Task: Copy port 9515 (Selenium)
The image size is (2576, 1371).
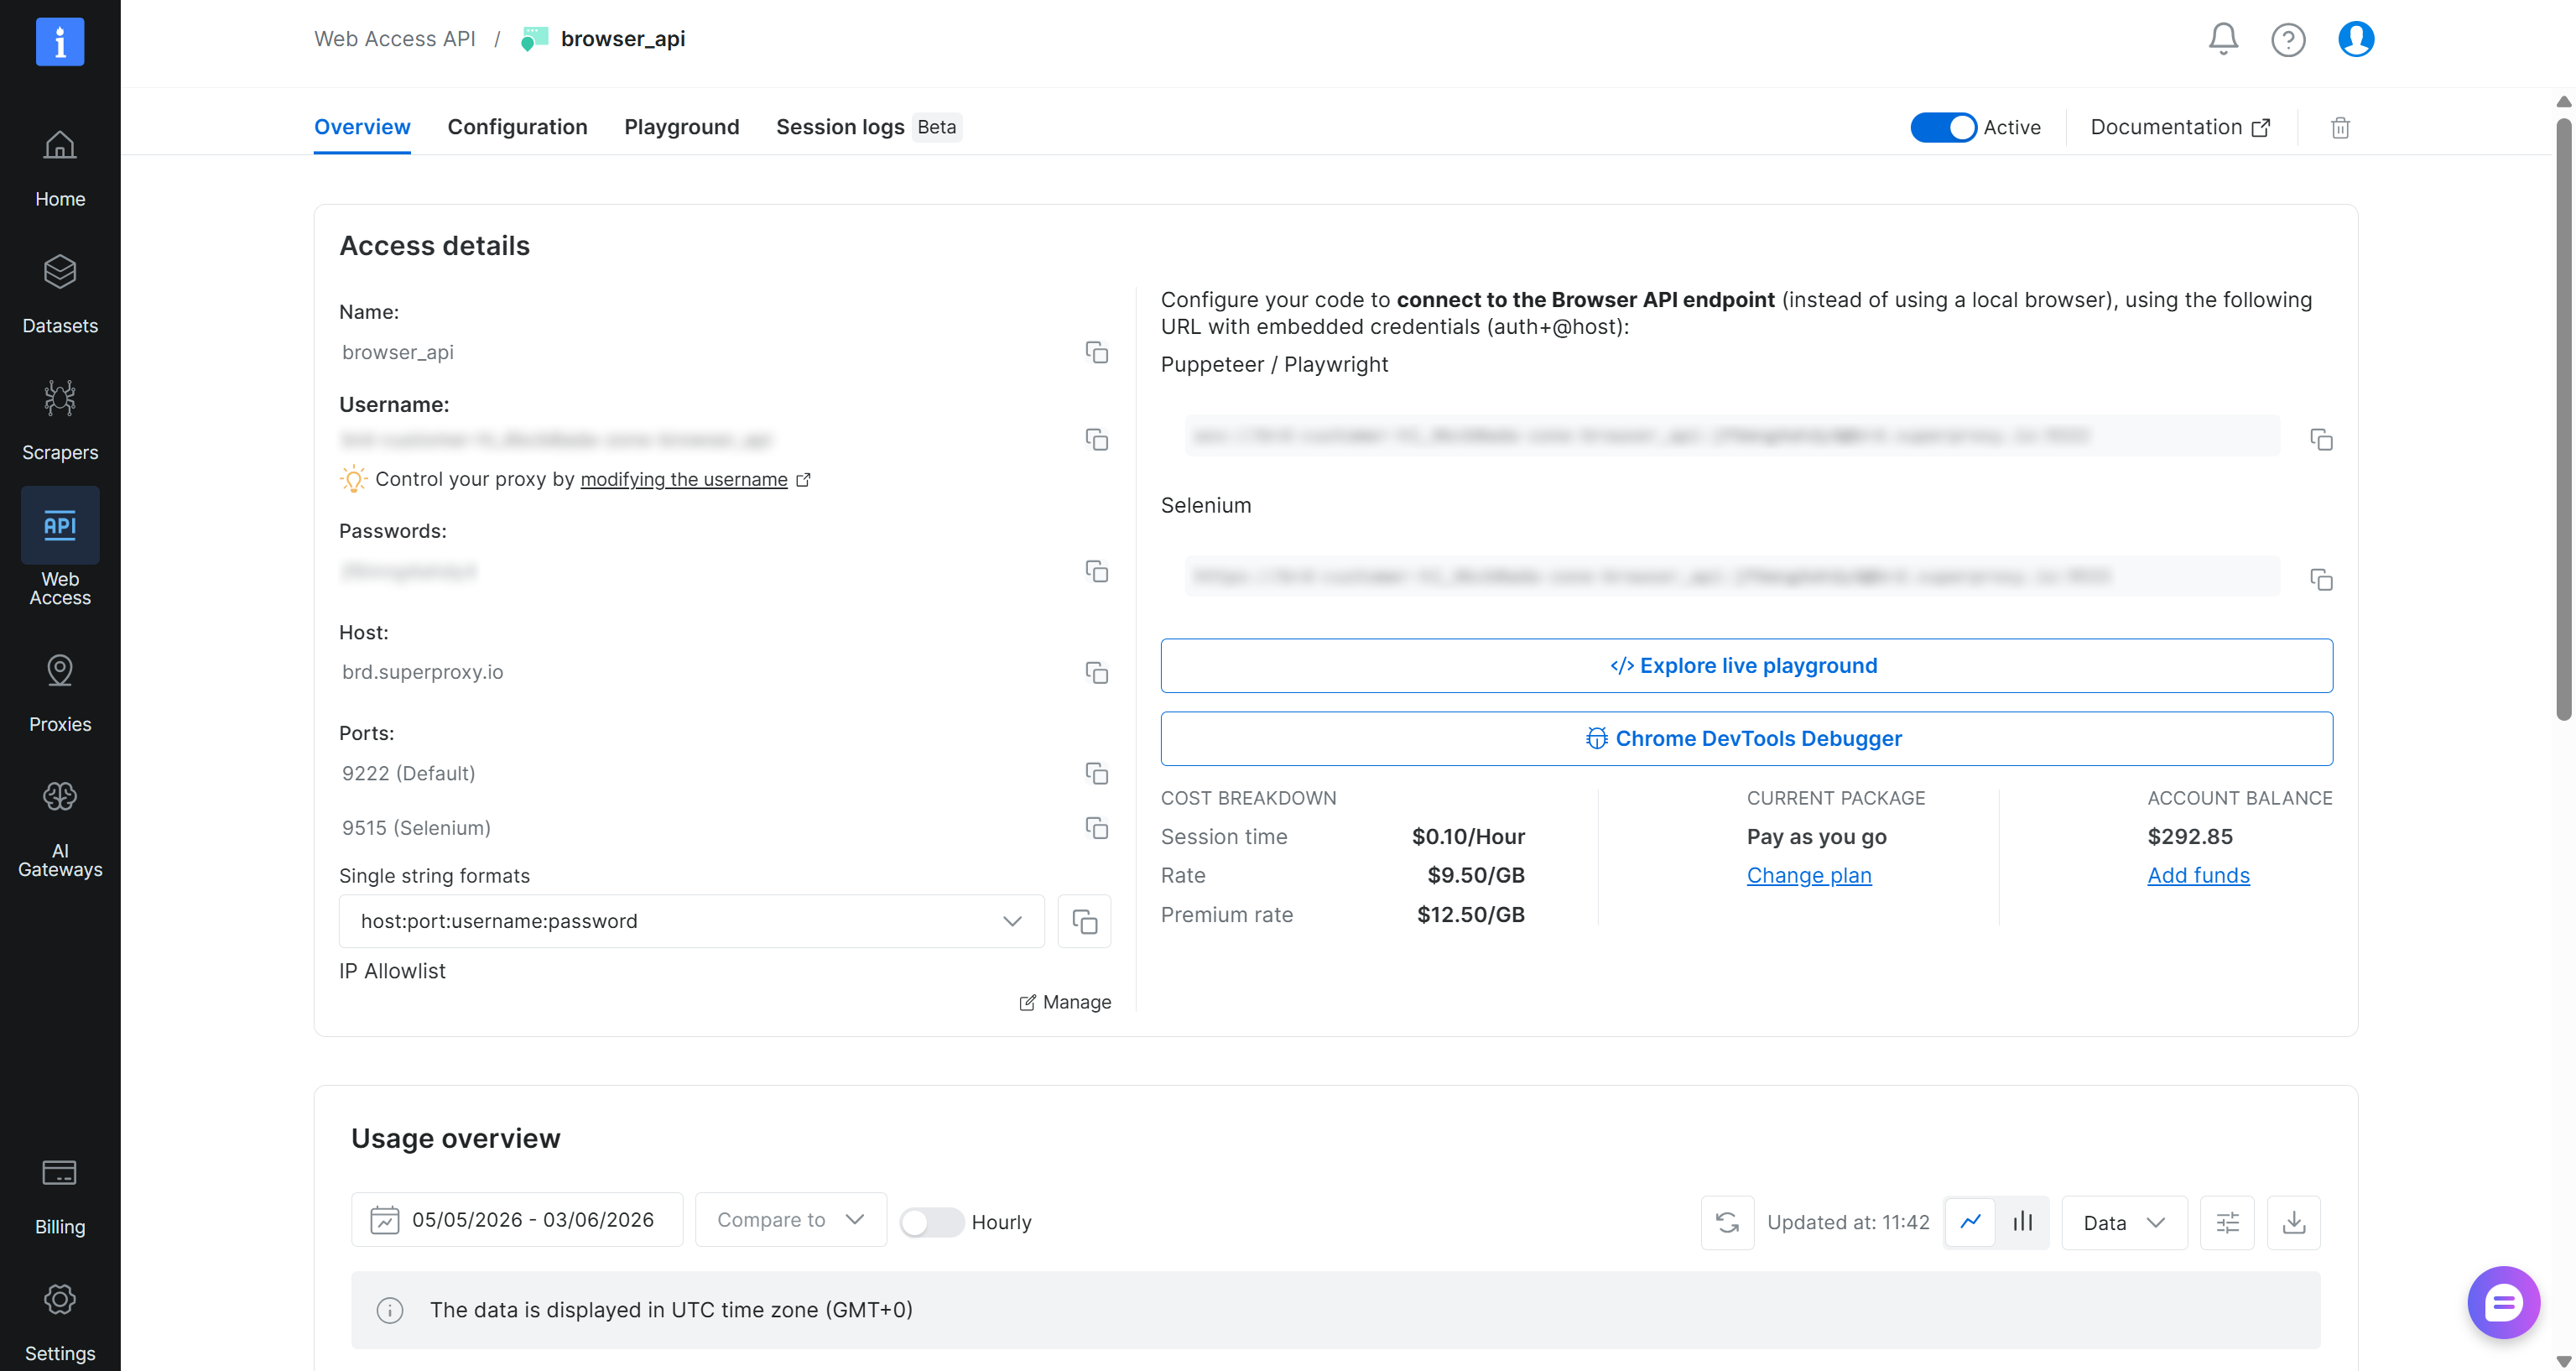Action: (1096, 828)
